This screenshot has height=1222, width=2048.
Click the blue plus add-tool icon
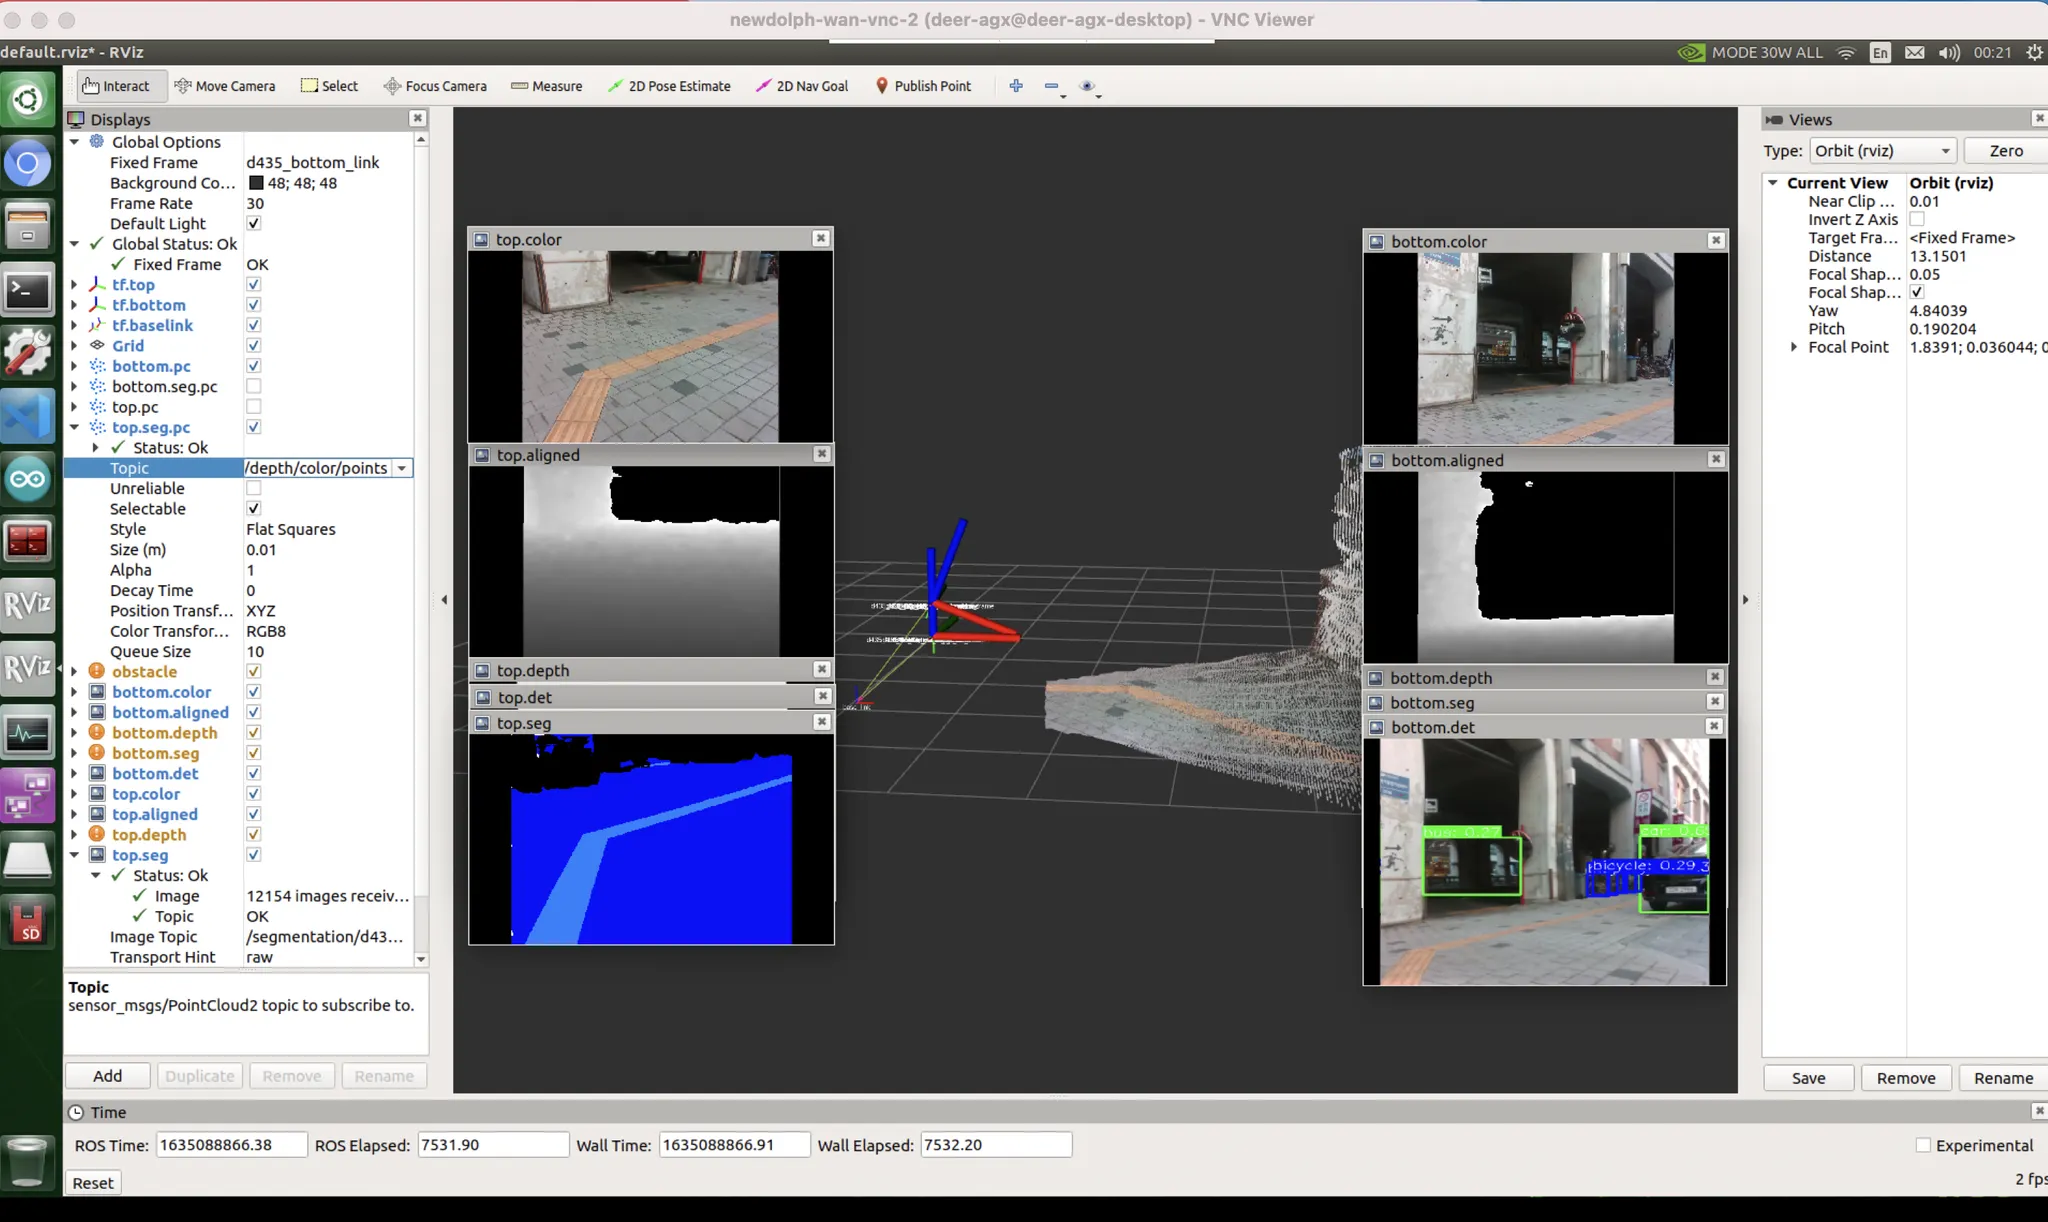(x=1016, y=86)
